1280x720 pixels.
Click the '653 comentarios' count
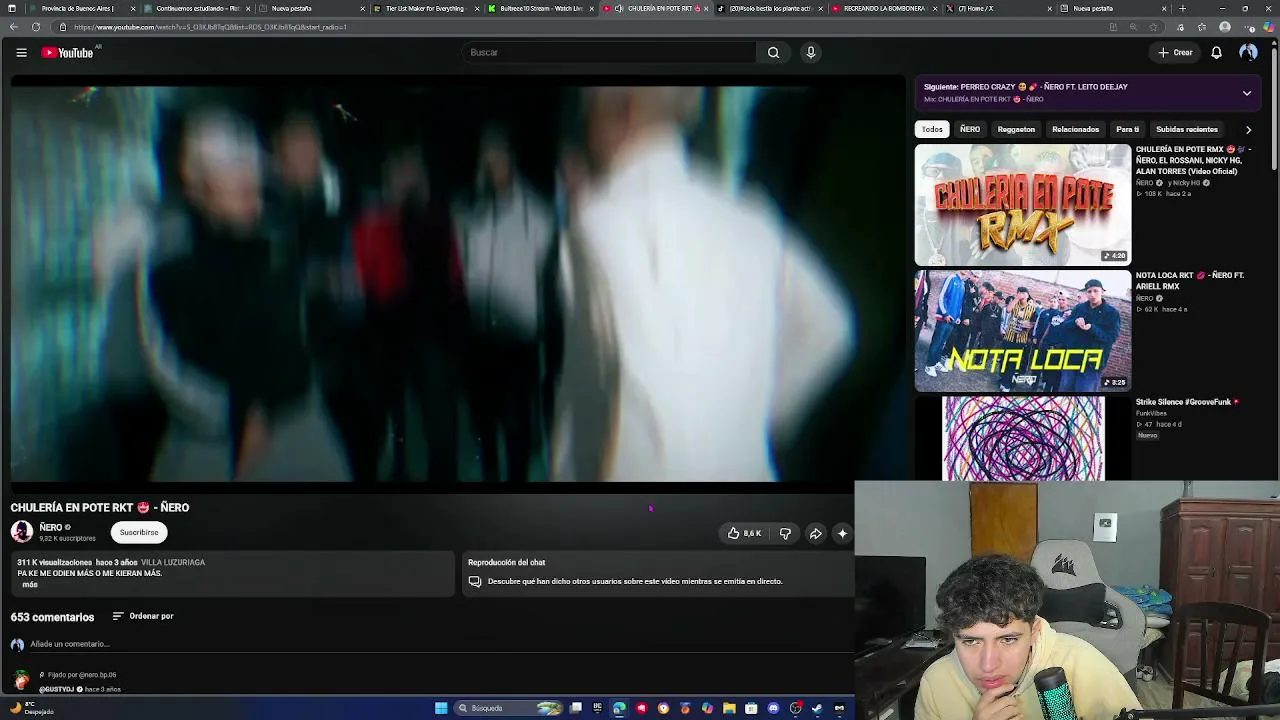click(x=52, y=617)
